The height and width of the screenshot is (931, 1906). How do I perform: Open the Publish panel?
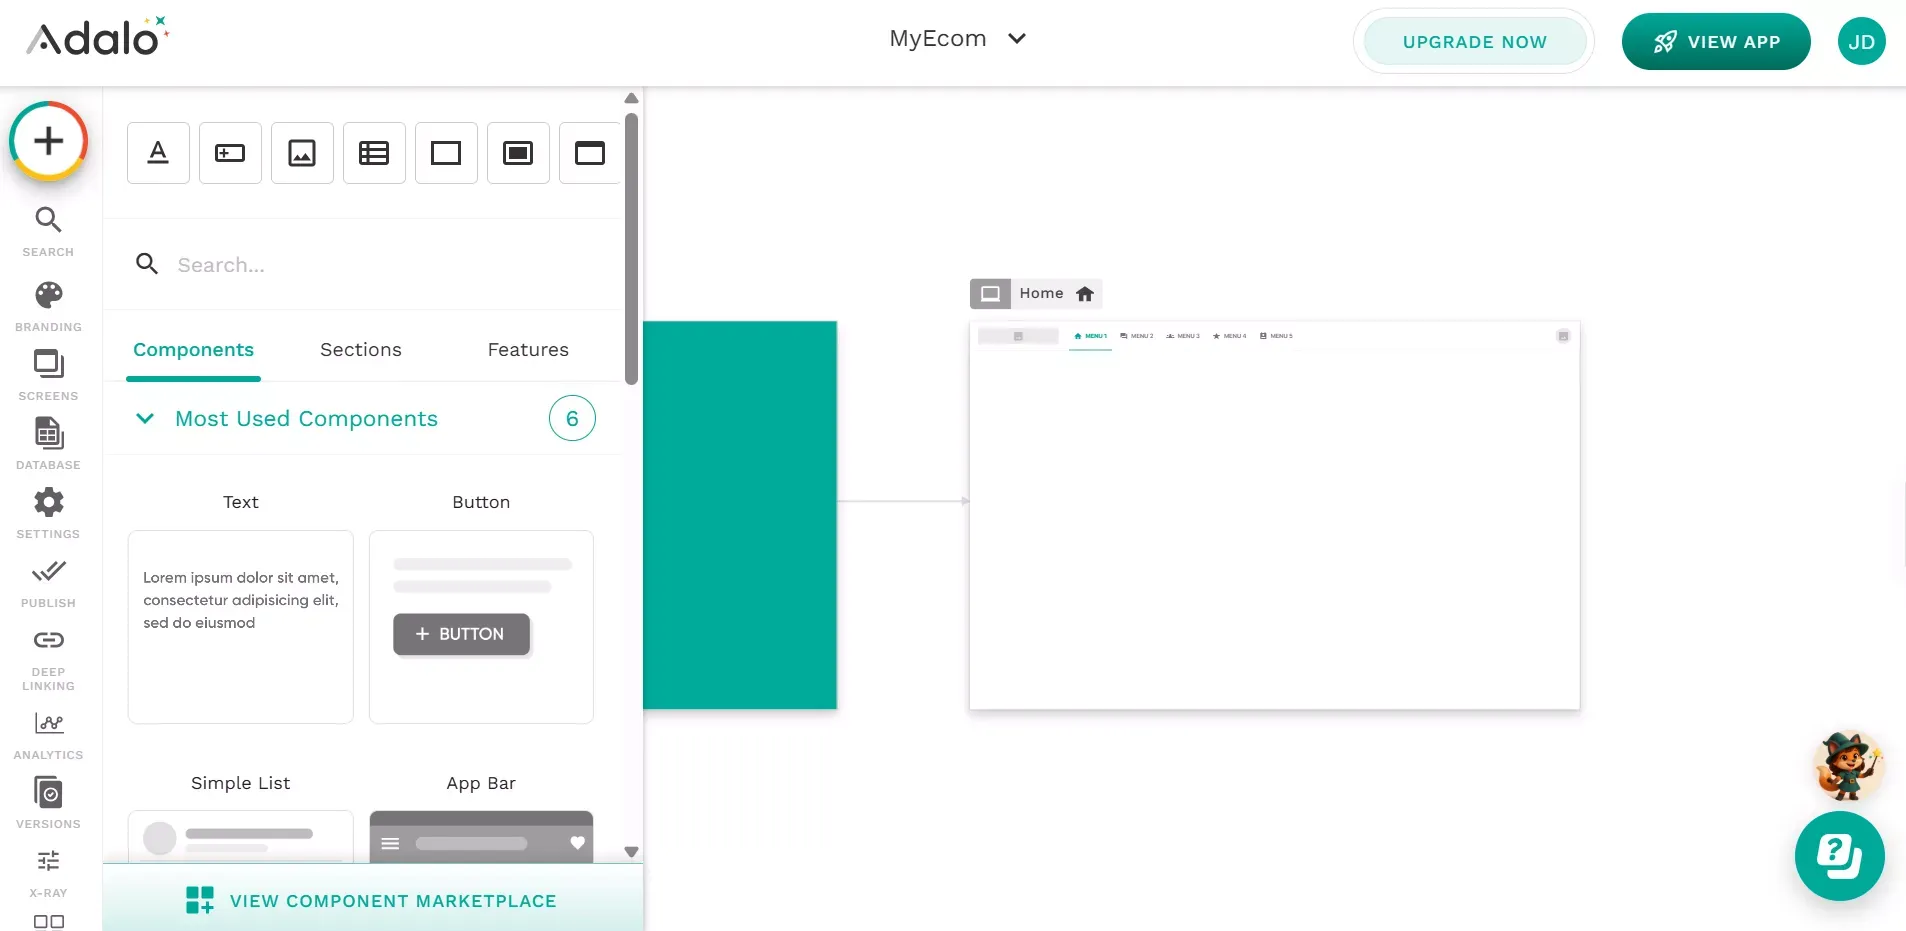tap(48, 583)
